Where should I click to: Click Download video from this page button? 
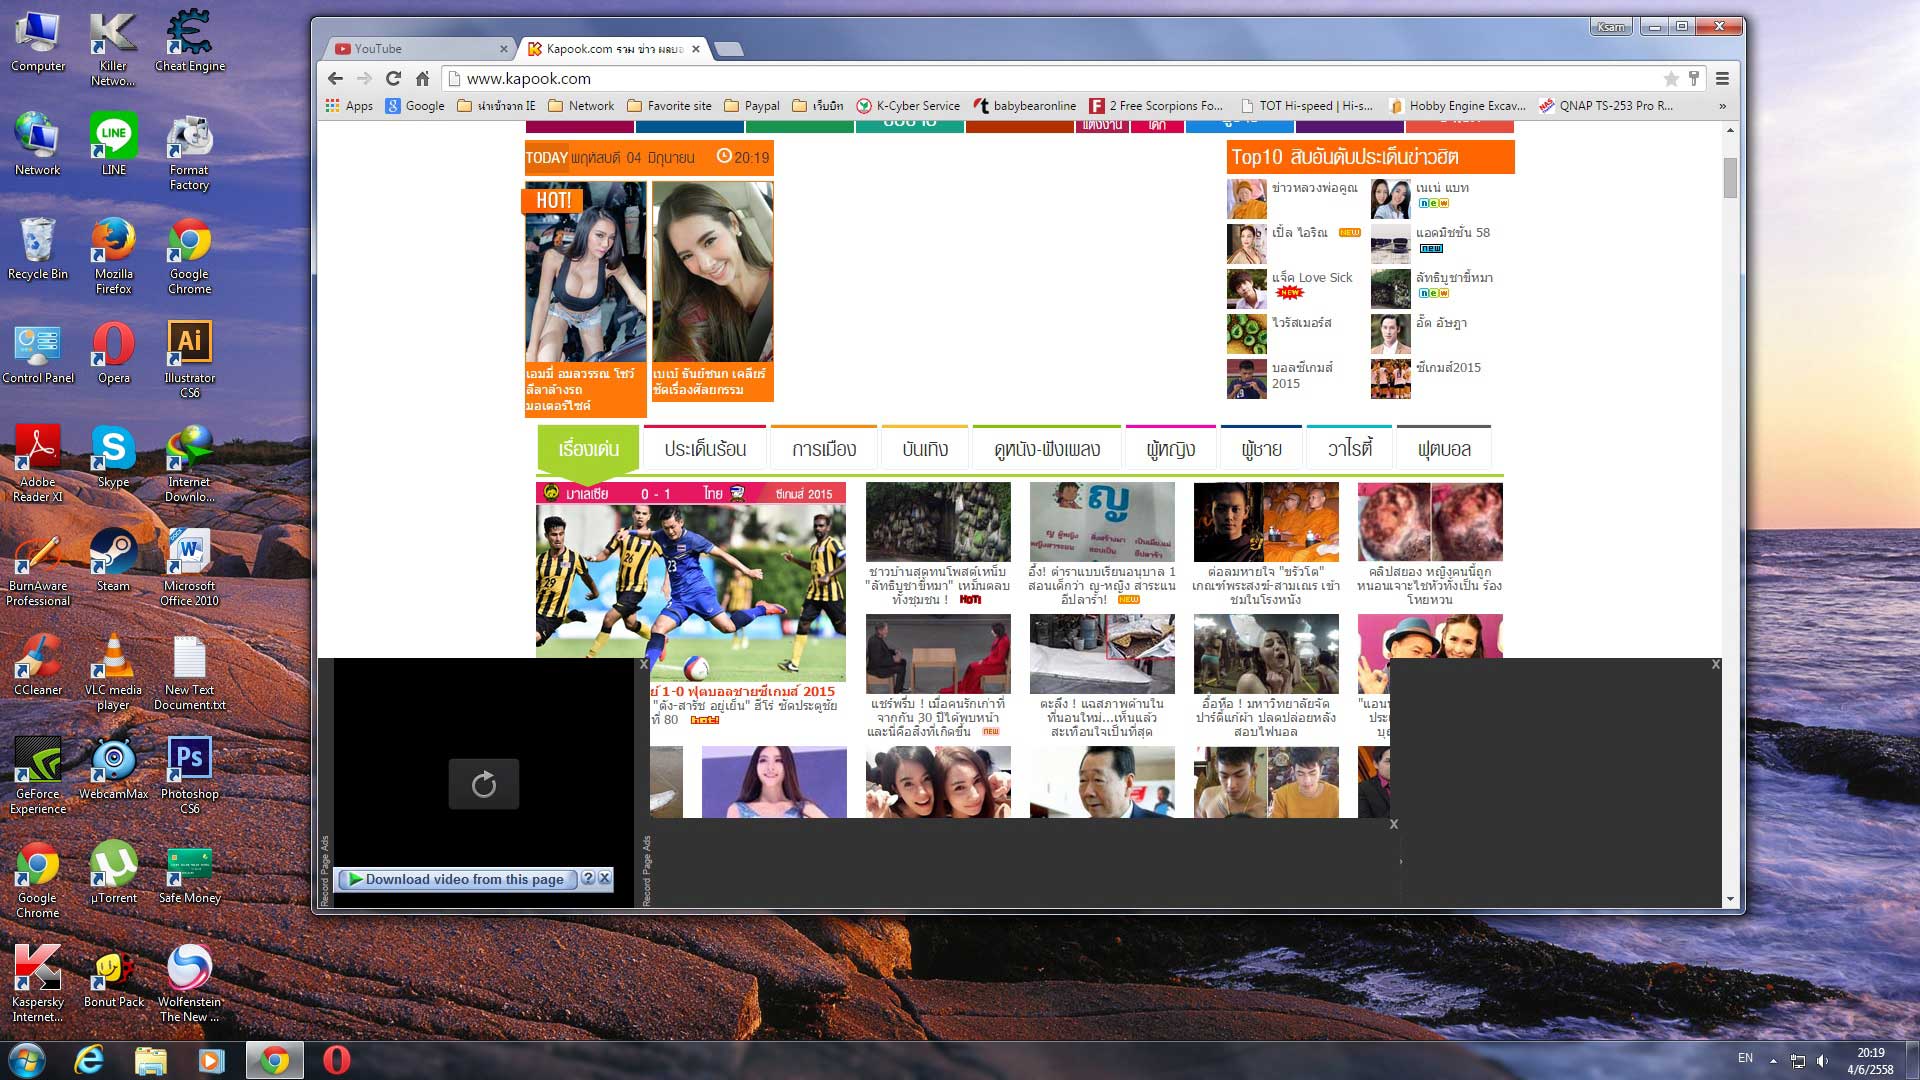point(463,879)
